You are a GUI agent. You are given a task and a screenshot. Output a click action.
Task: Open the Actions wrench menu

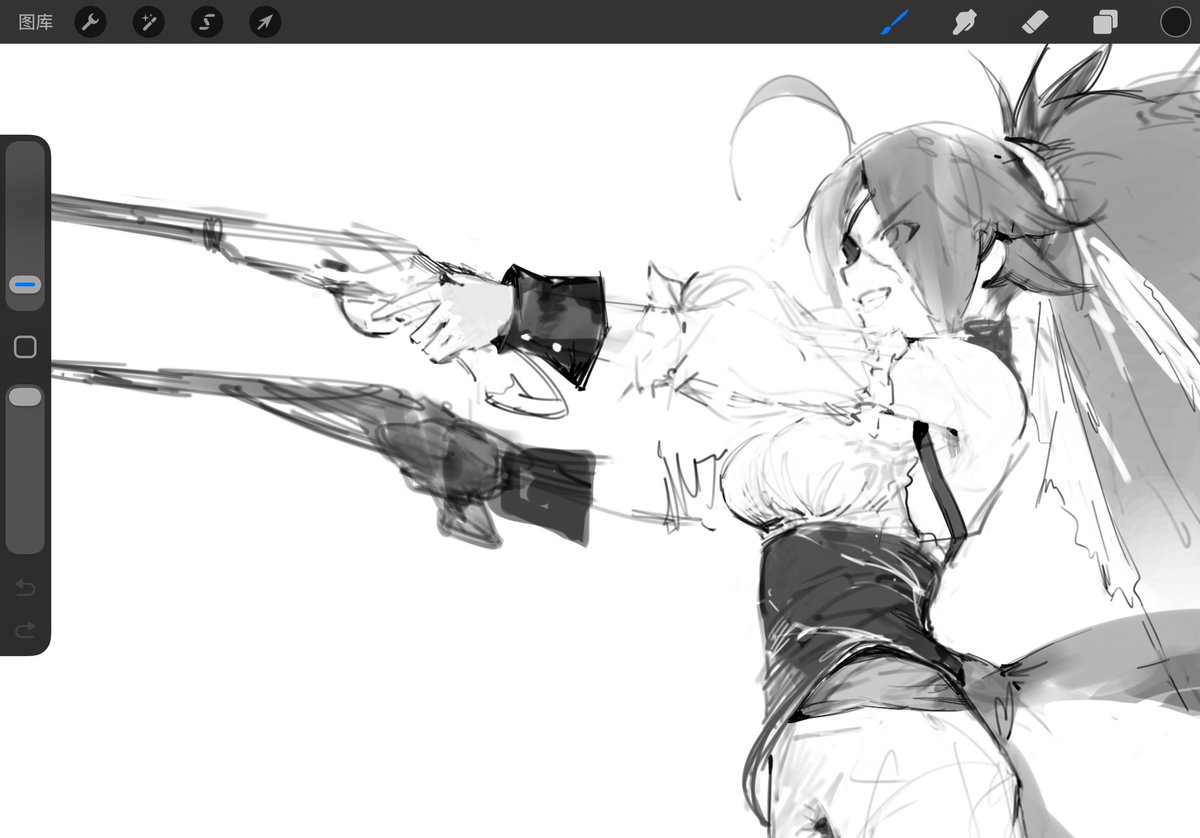[91, 22]
